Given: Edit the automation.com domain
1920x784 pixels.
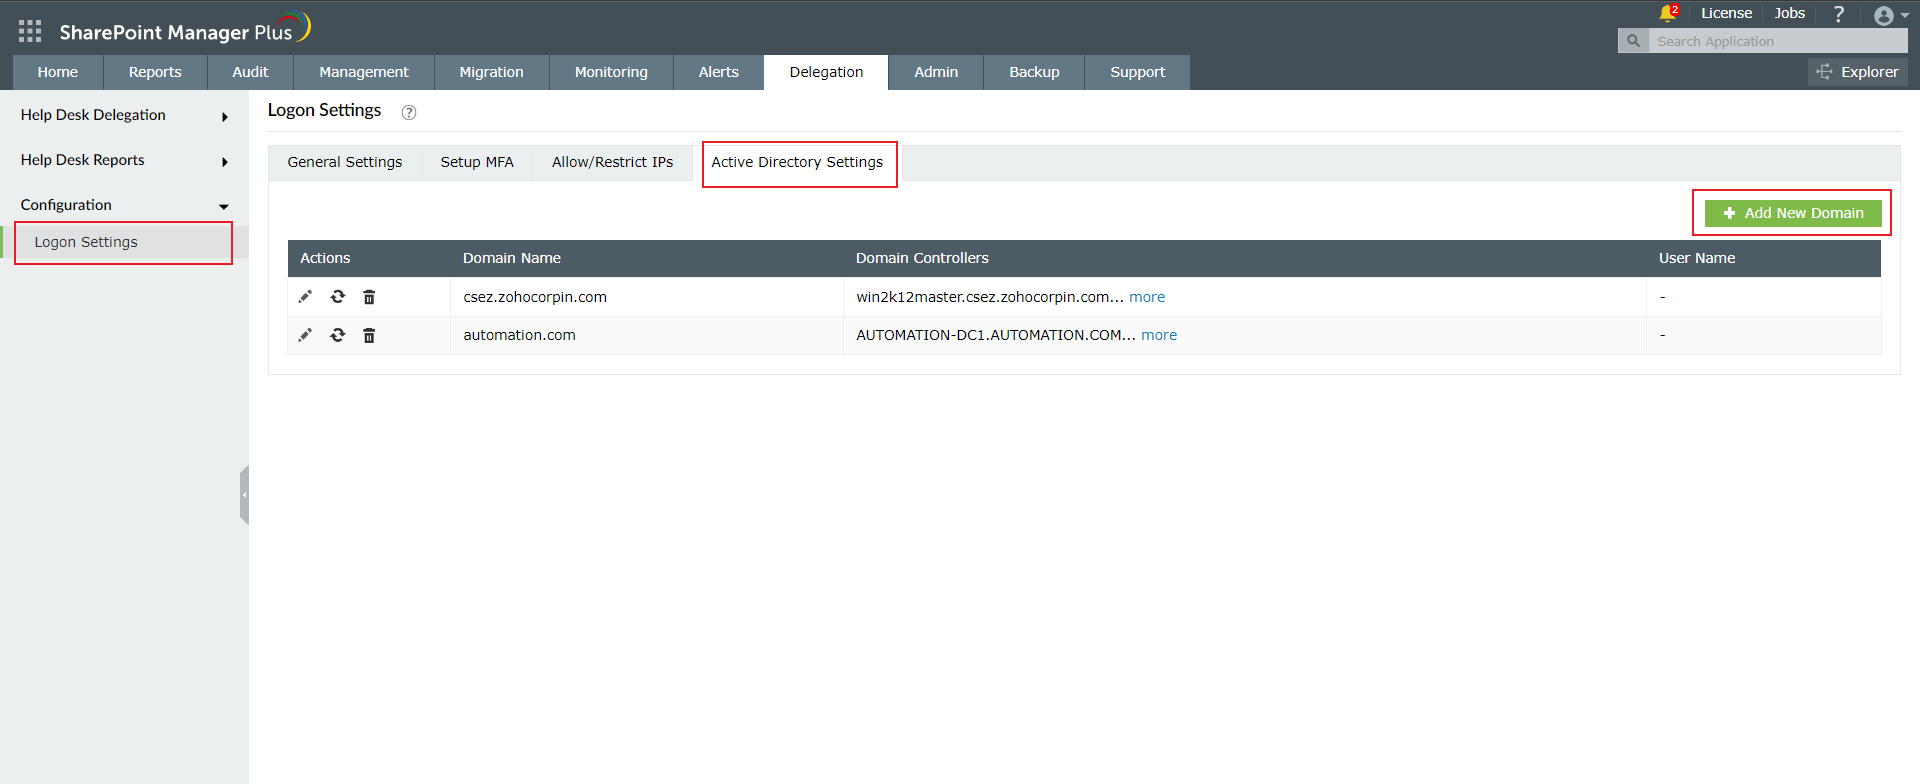Looking at the screenshot, I should (x=305, y=335).
